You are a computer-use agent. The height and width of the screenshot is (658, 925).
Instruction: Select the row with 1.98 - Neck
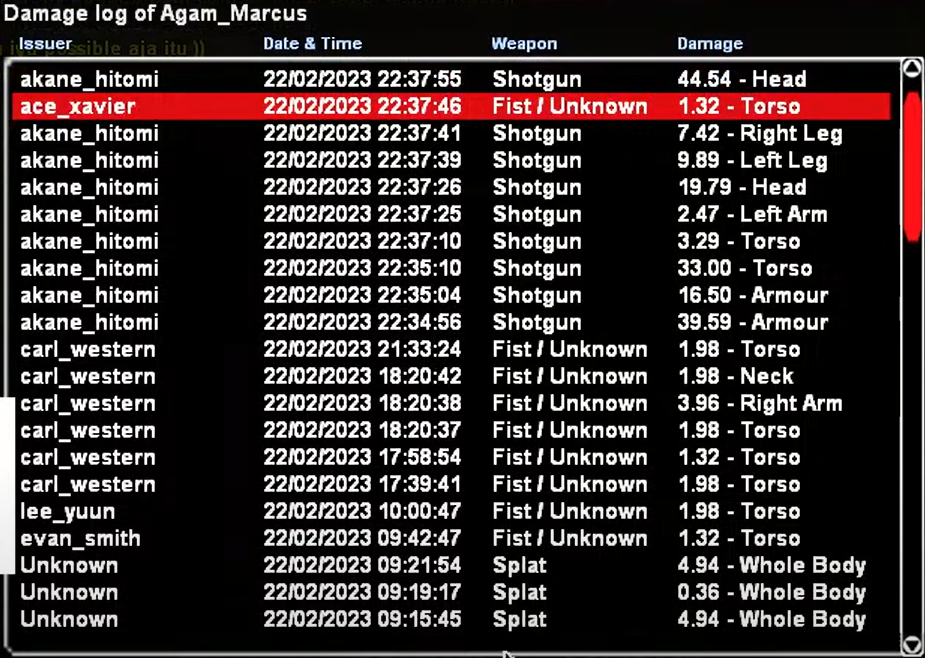[451, 377]
